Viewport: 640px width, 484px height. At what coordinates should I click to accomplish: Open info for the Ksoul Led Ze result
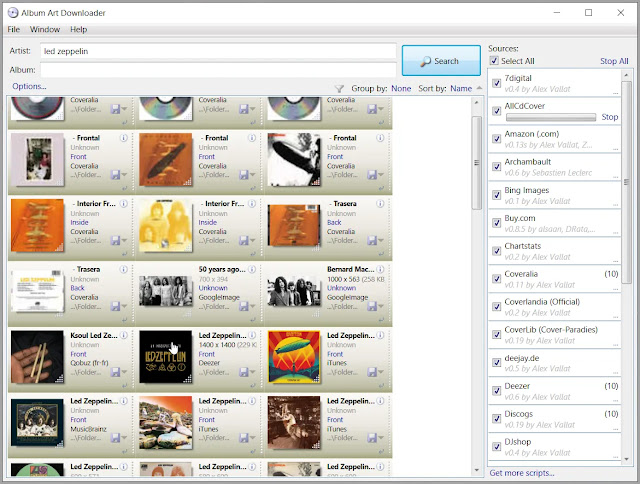(124, 335)
